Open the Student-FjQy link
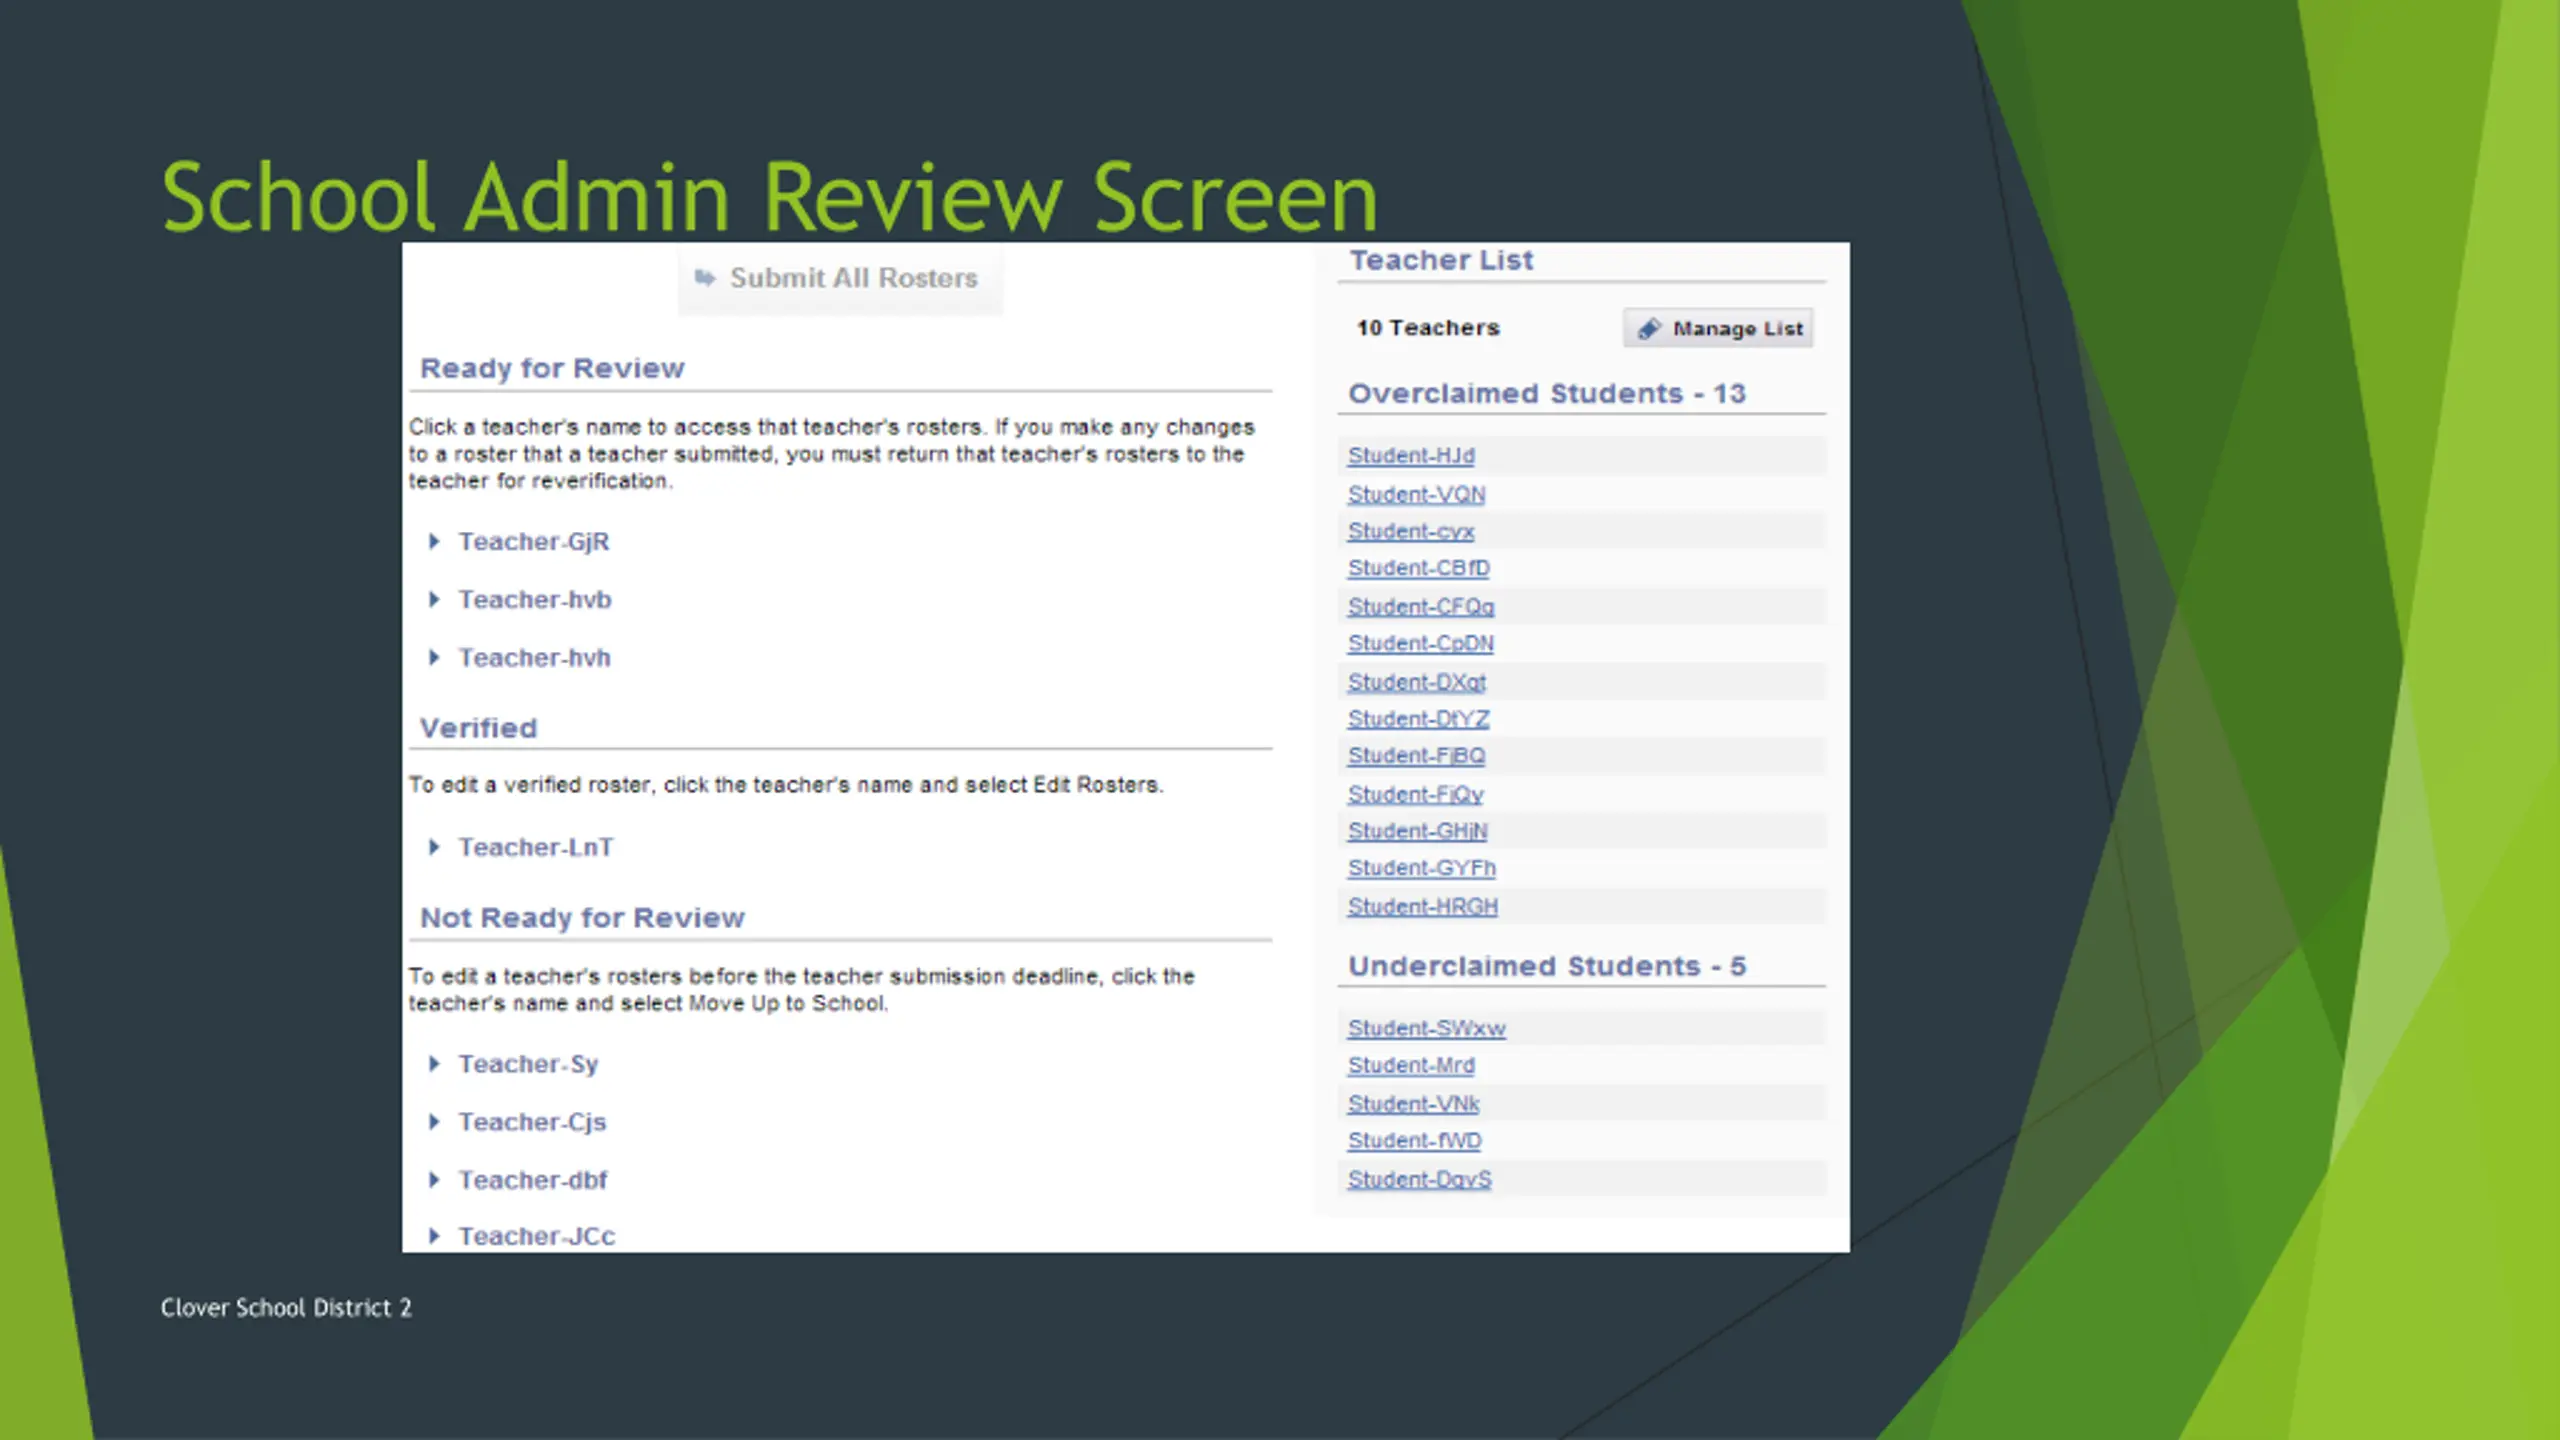Viewport: 2560px width, 1440px height. click(x=1415, y=794)
